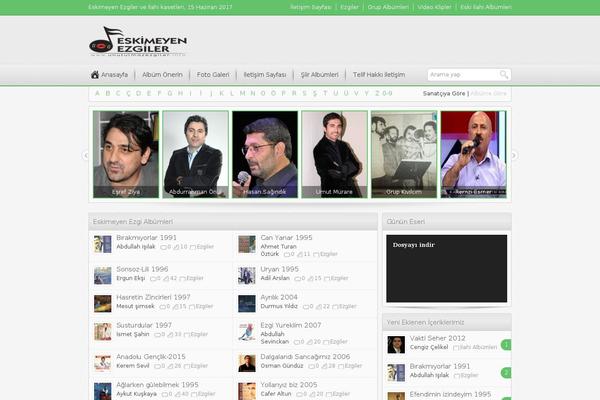Viewport: 600px width, 400px height.
Task: Open Ayrılık 2004 album cover thumbnail
Action: point(247,304)
